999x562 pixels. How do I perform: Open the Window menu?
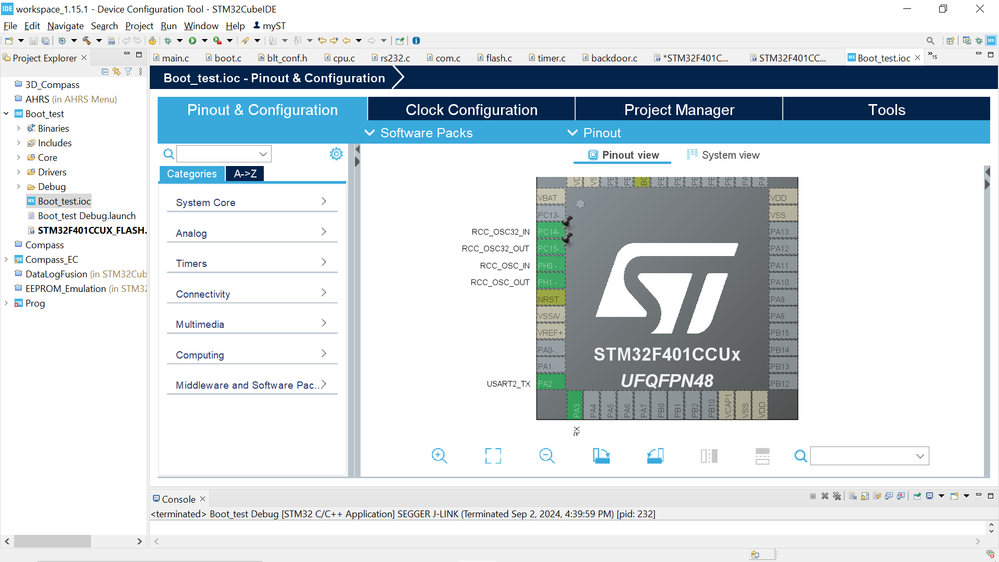point(201,25)
